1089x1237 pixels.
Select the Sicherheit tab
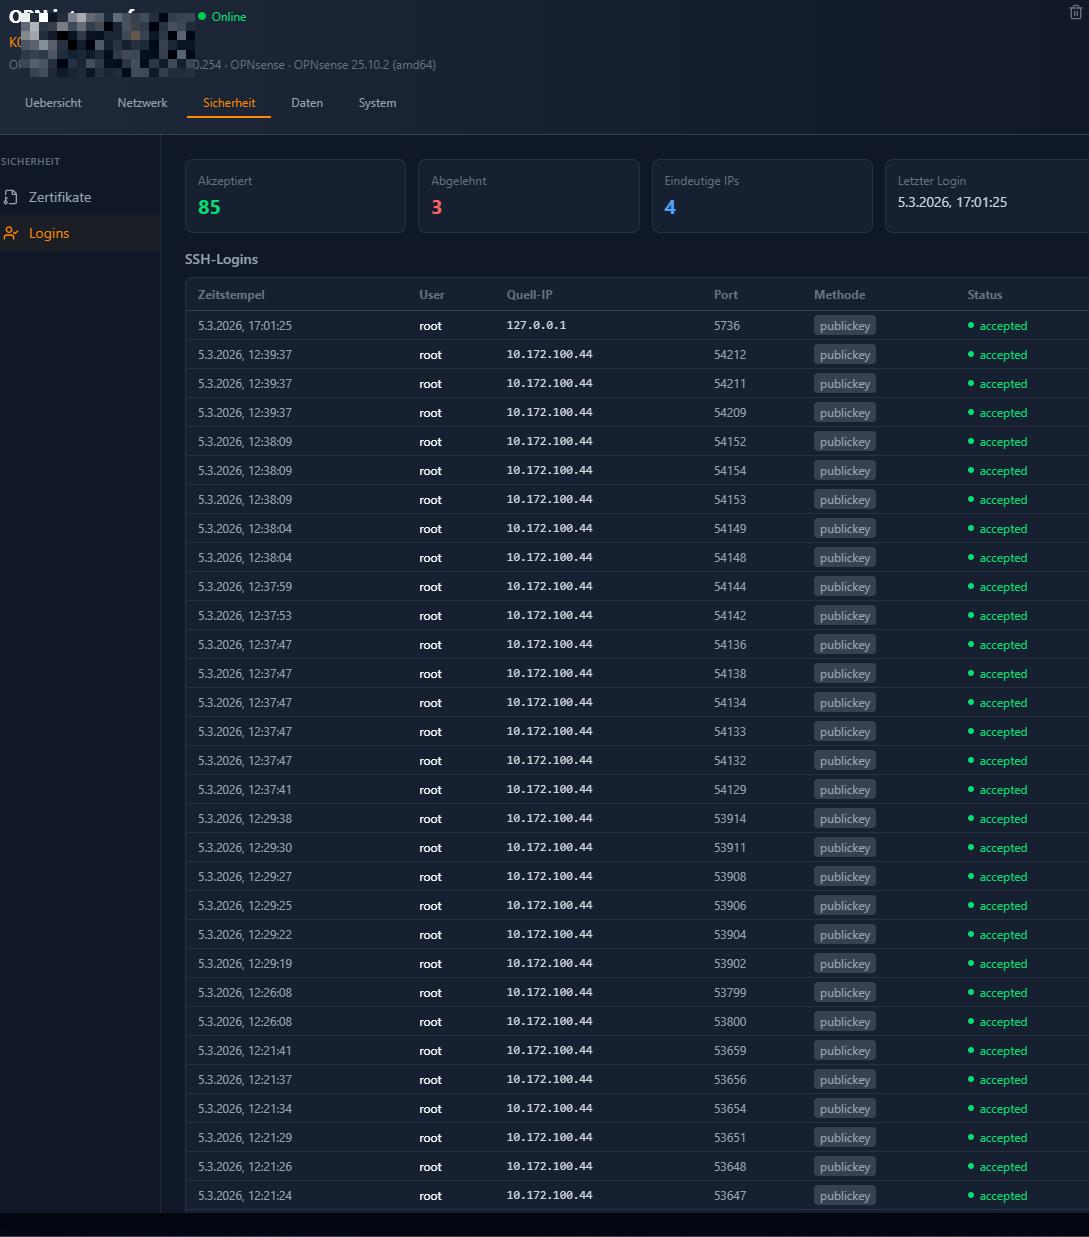(x=229, y=103)
